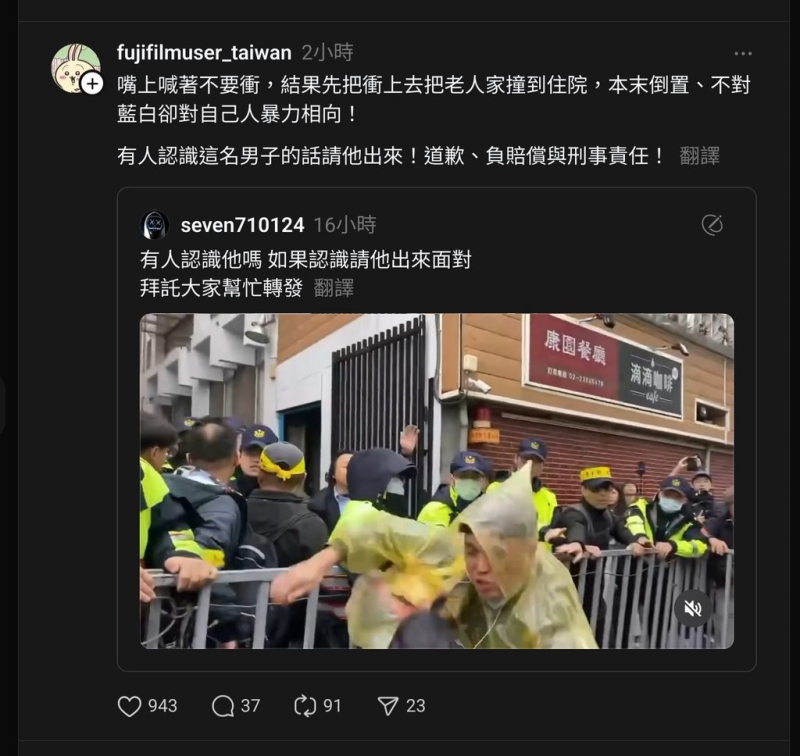
Task: View the 943 likes count
Action: (163, 706)
